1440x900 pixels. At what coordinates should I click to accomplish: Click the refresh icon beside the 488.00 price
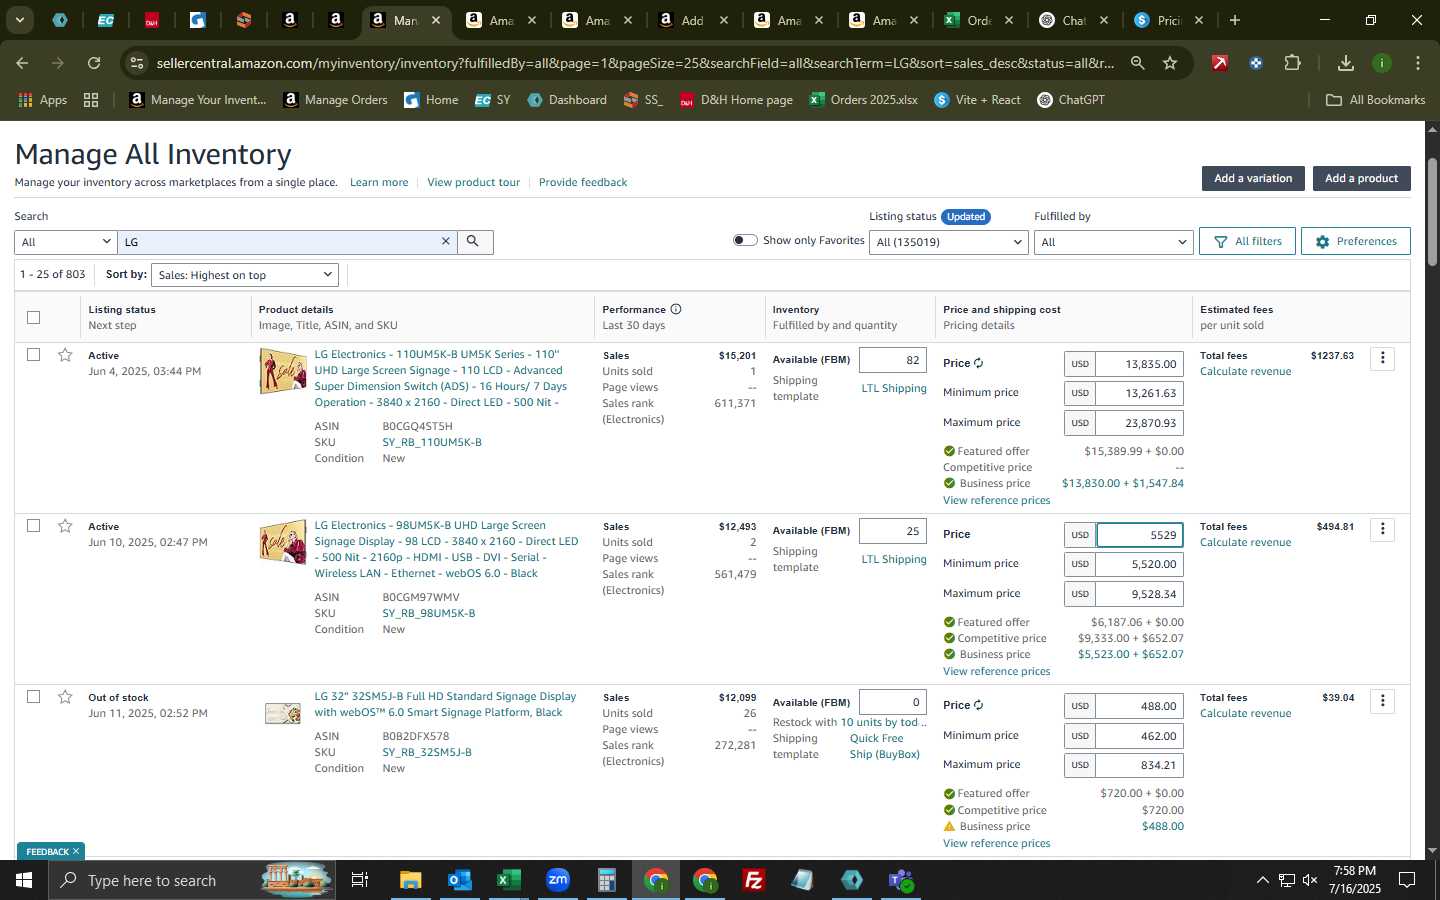[978, 705]
